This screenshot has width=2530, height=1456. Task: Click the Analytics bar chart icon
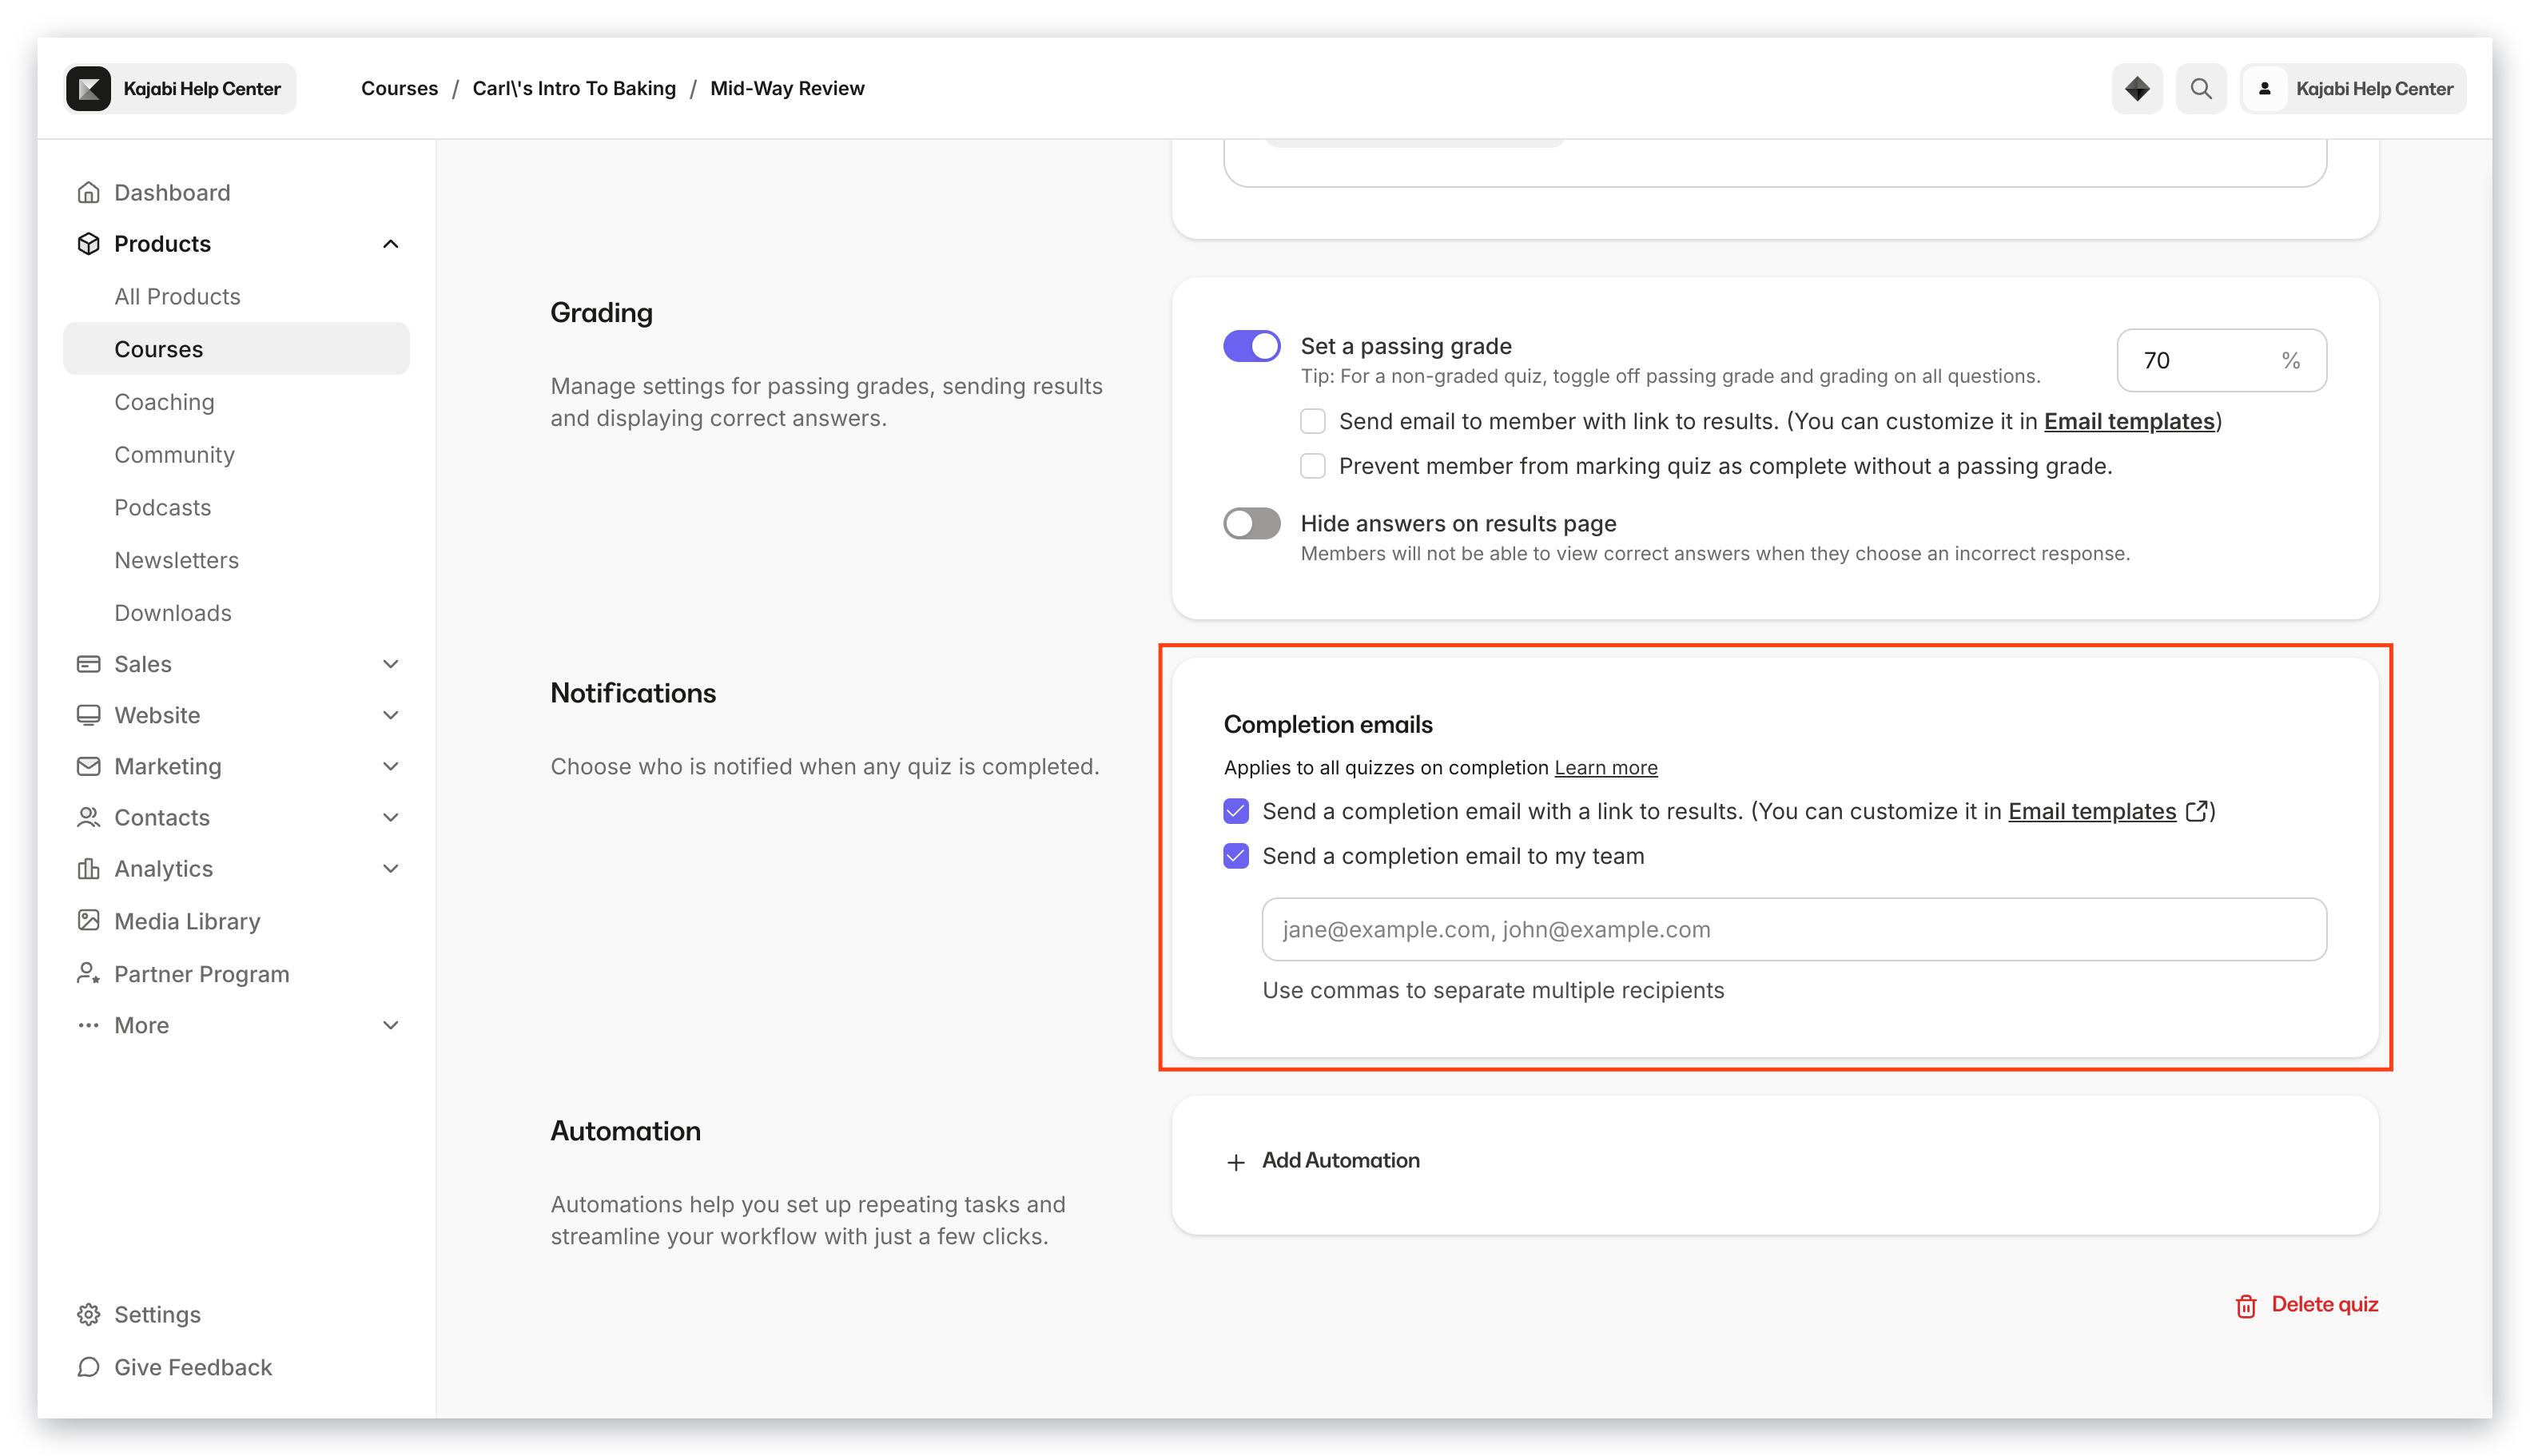[88, 868]
